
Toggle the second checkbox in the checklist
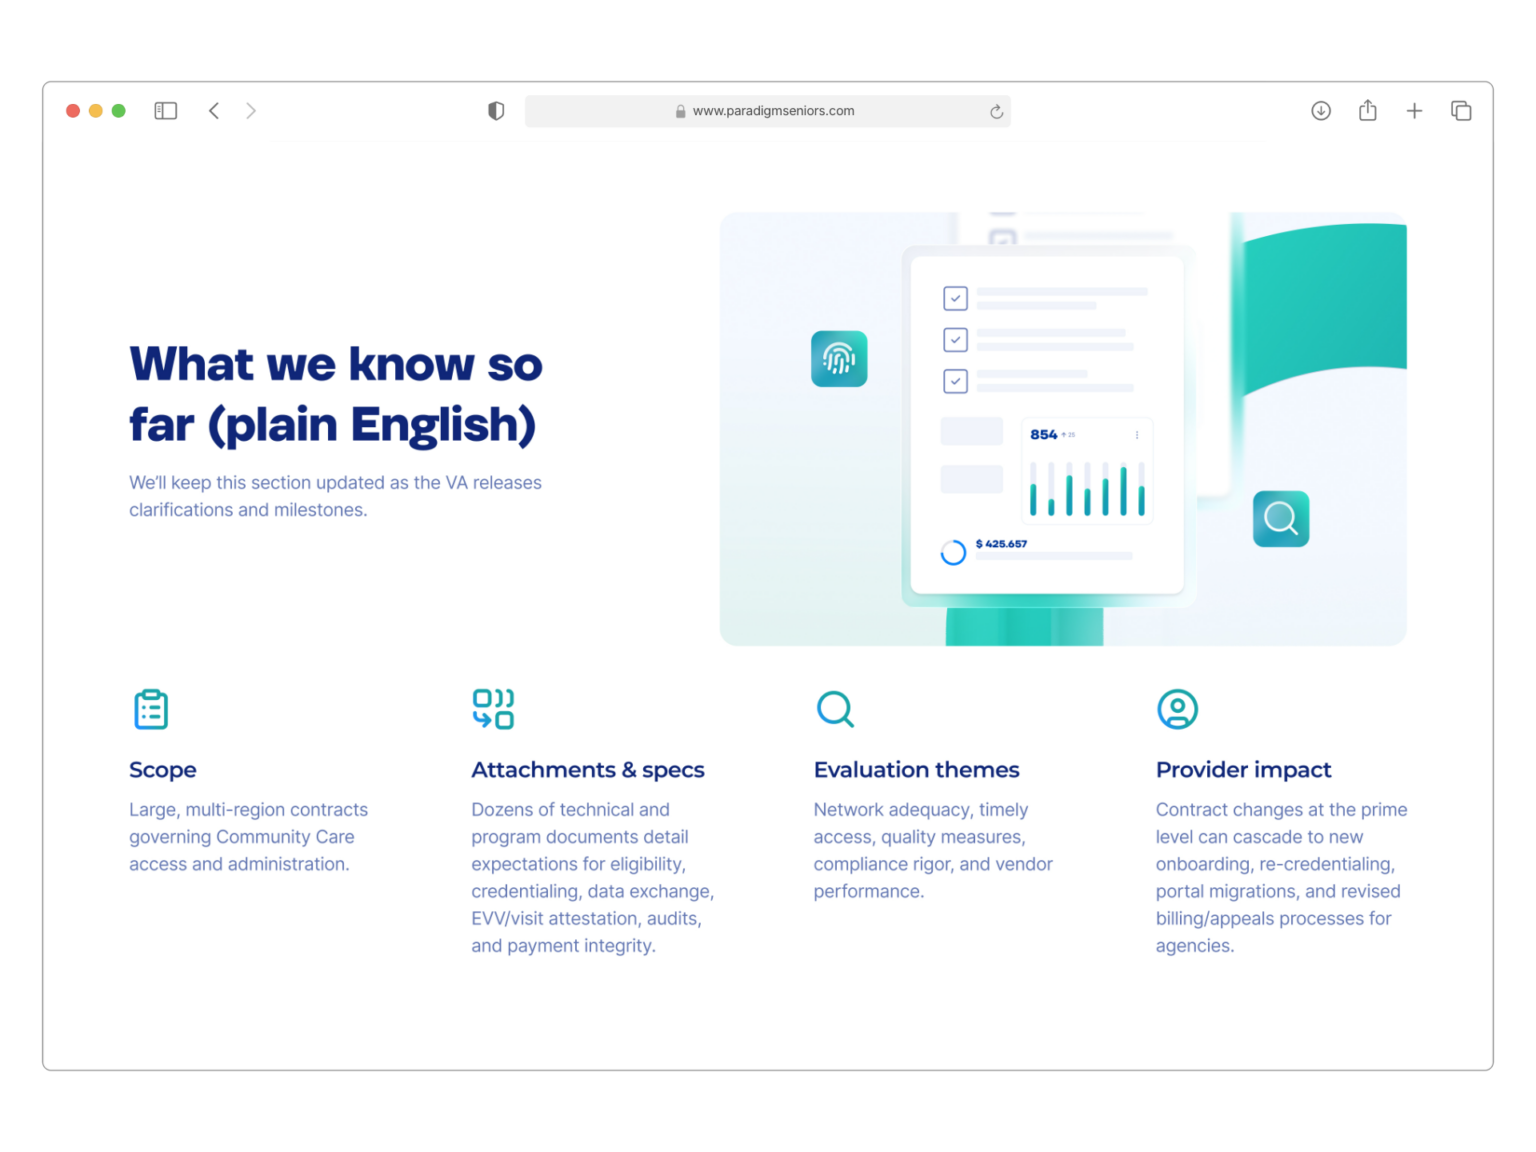[955, 340]
